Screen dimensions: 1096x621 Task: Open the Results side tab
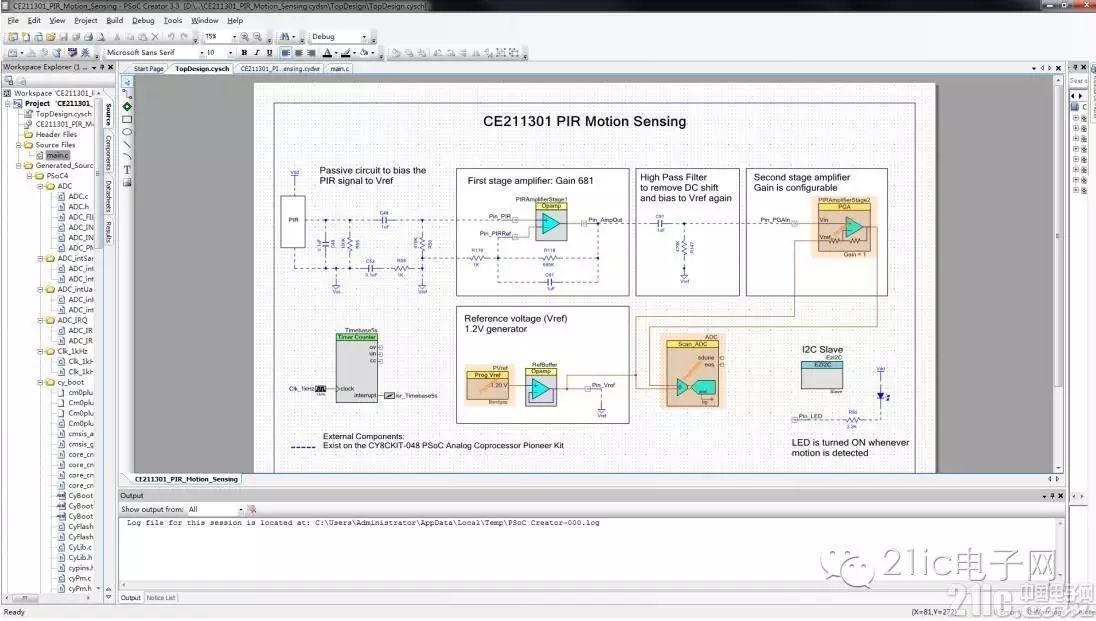coord(108,232)
